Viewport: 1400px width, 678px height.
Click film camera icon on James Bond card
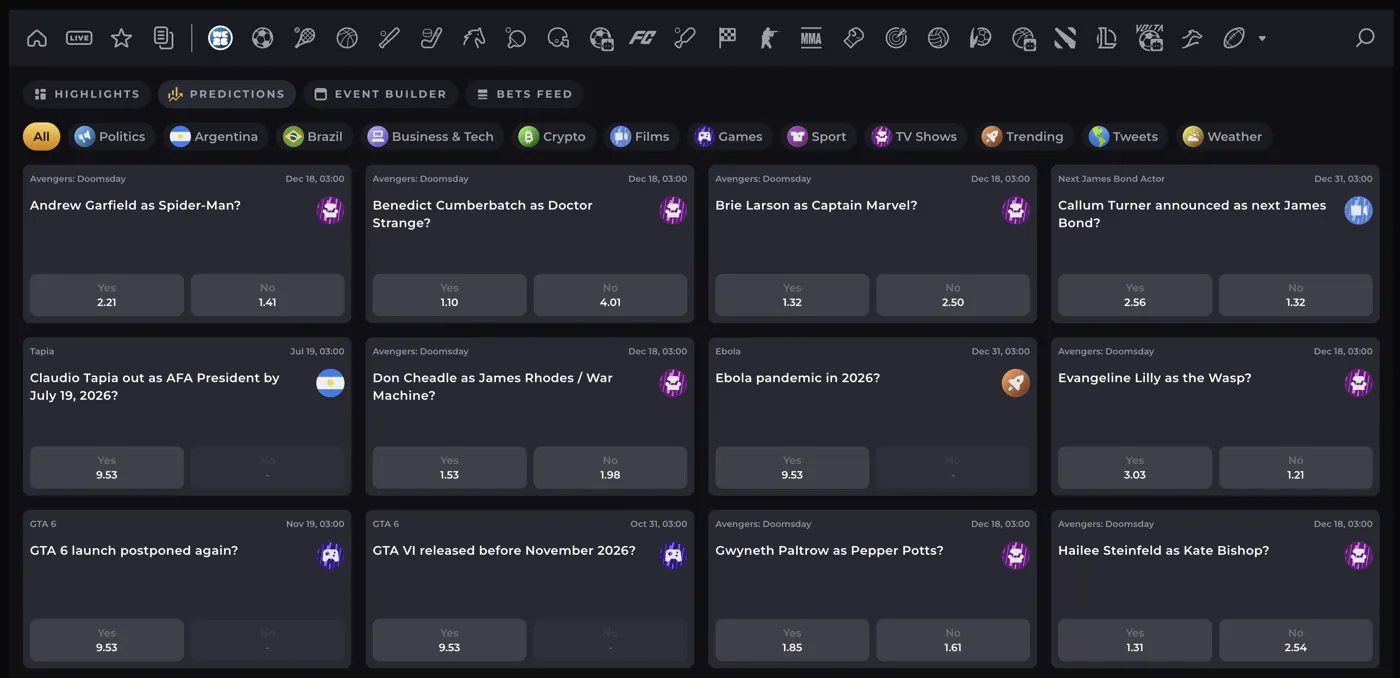(1358, 210)
